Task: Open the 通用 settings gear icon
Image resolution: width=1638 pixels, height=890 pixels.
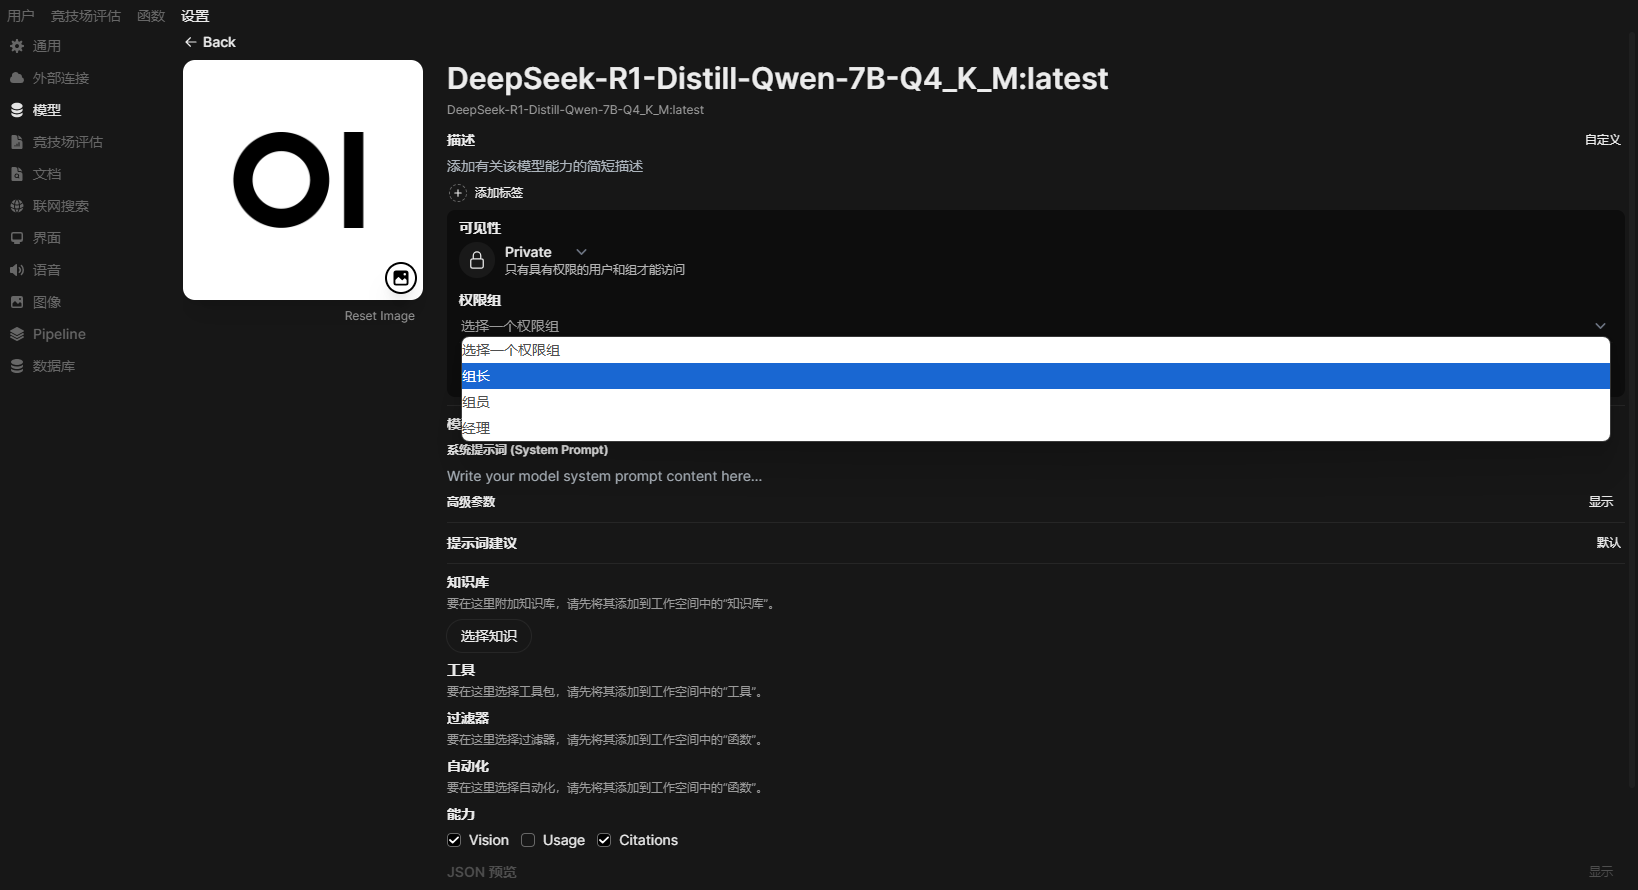Action: (17, 46)
